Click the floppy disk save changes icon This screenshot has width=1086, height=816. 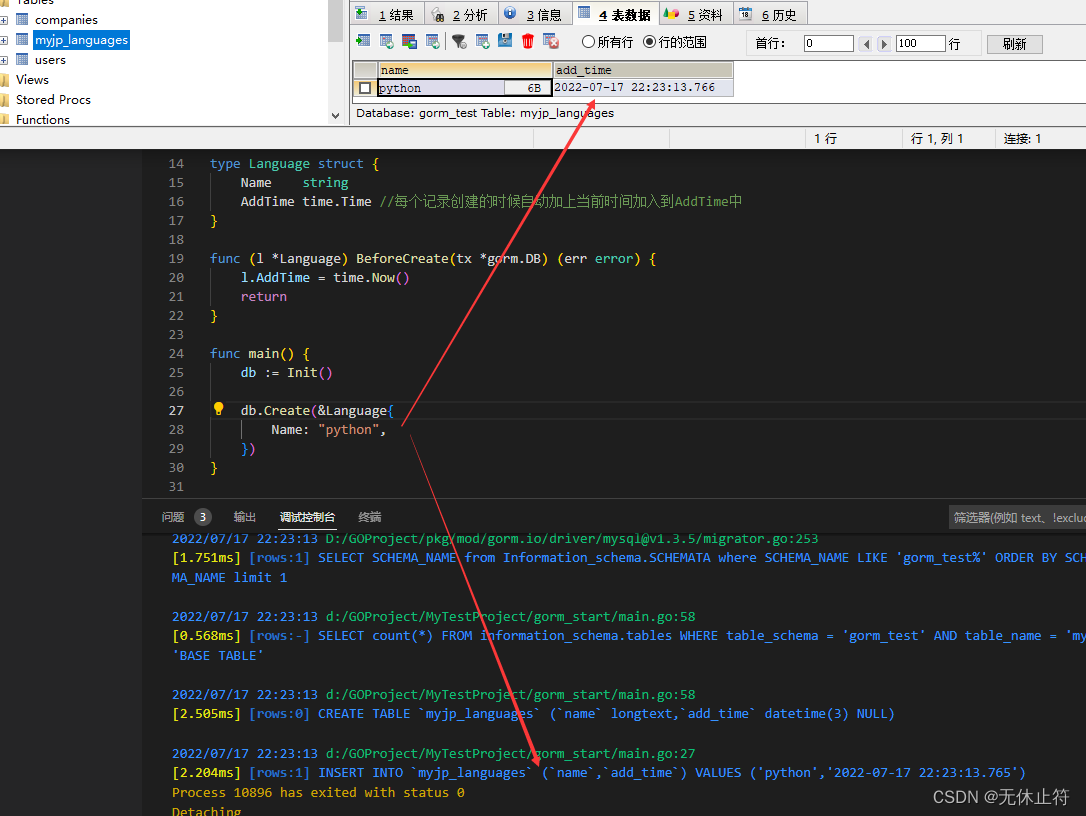(x=505, y=42)
